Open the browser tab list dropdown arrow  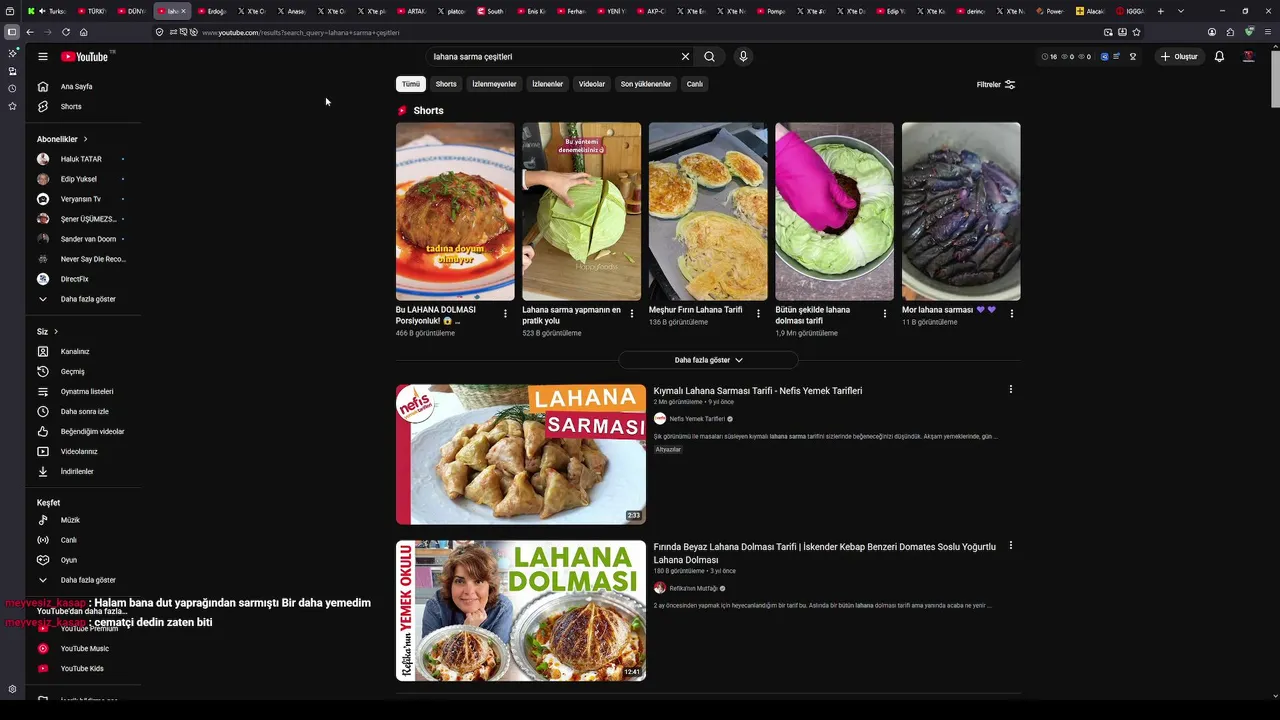tap(1181, 11)
